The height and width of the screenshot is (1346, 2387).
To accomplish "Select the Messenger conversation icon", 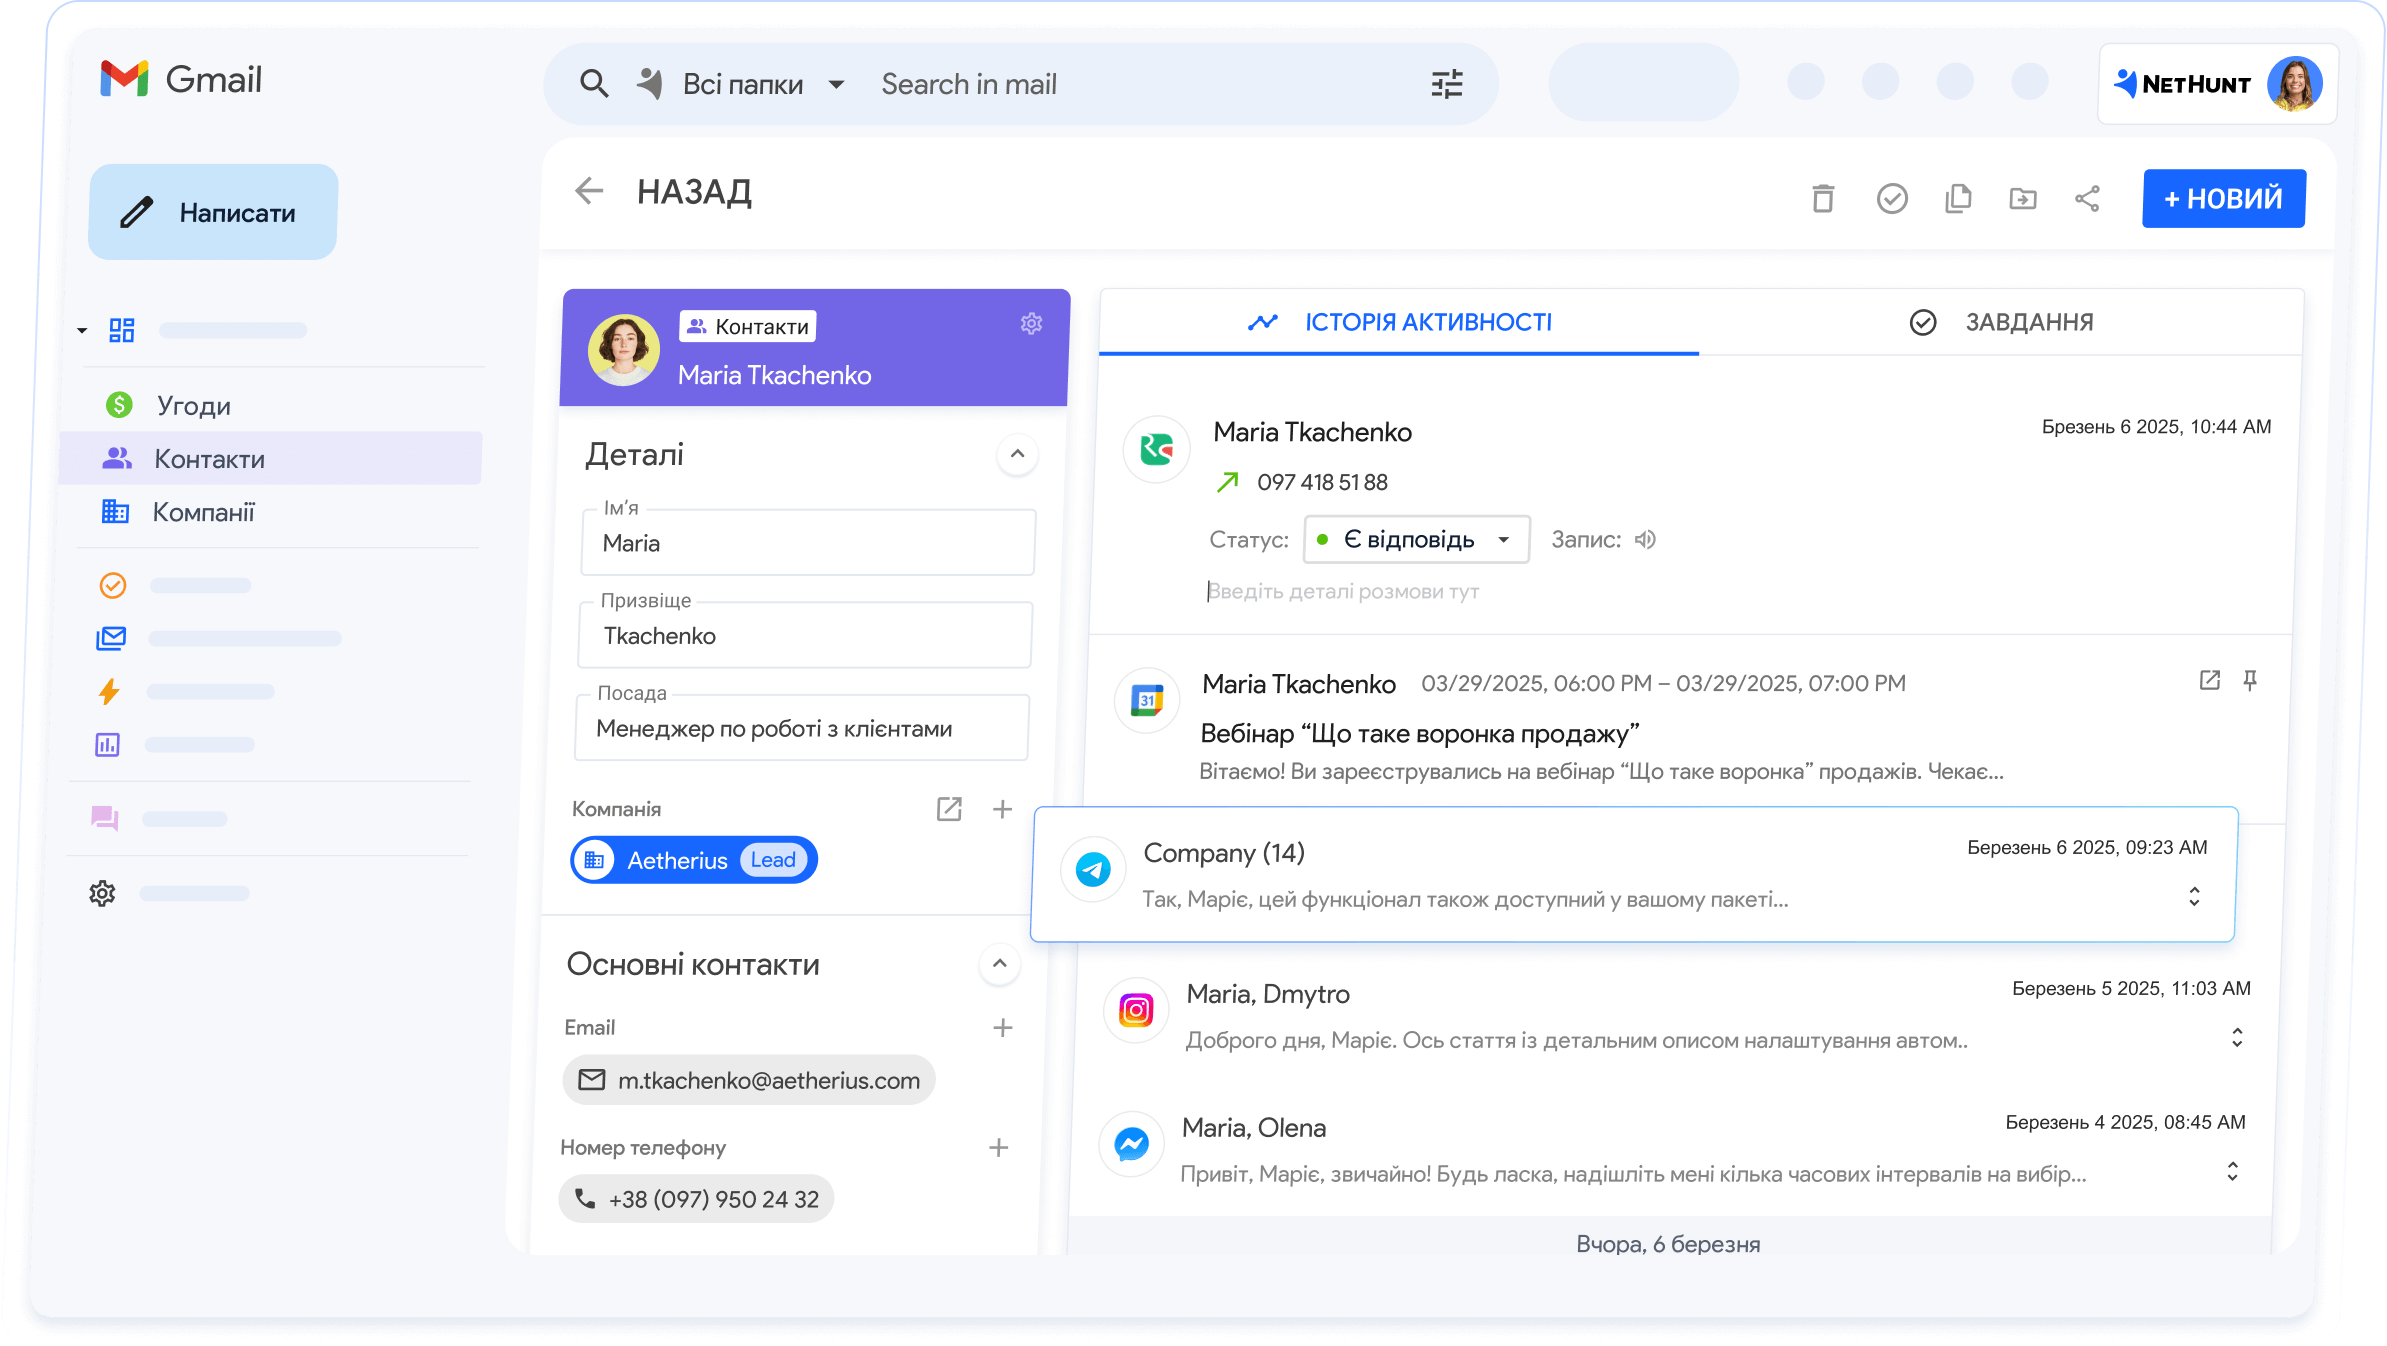I will [1132, 1143].
